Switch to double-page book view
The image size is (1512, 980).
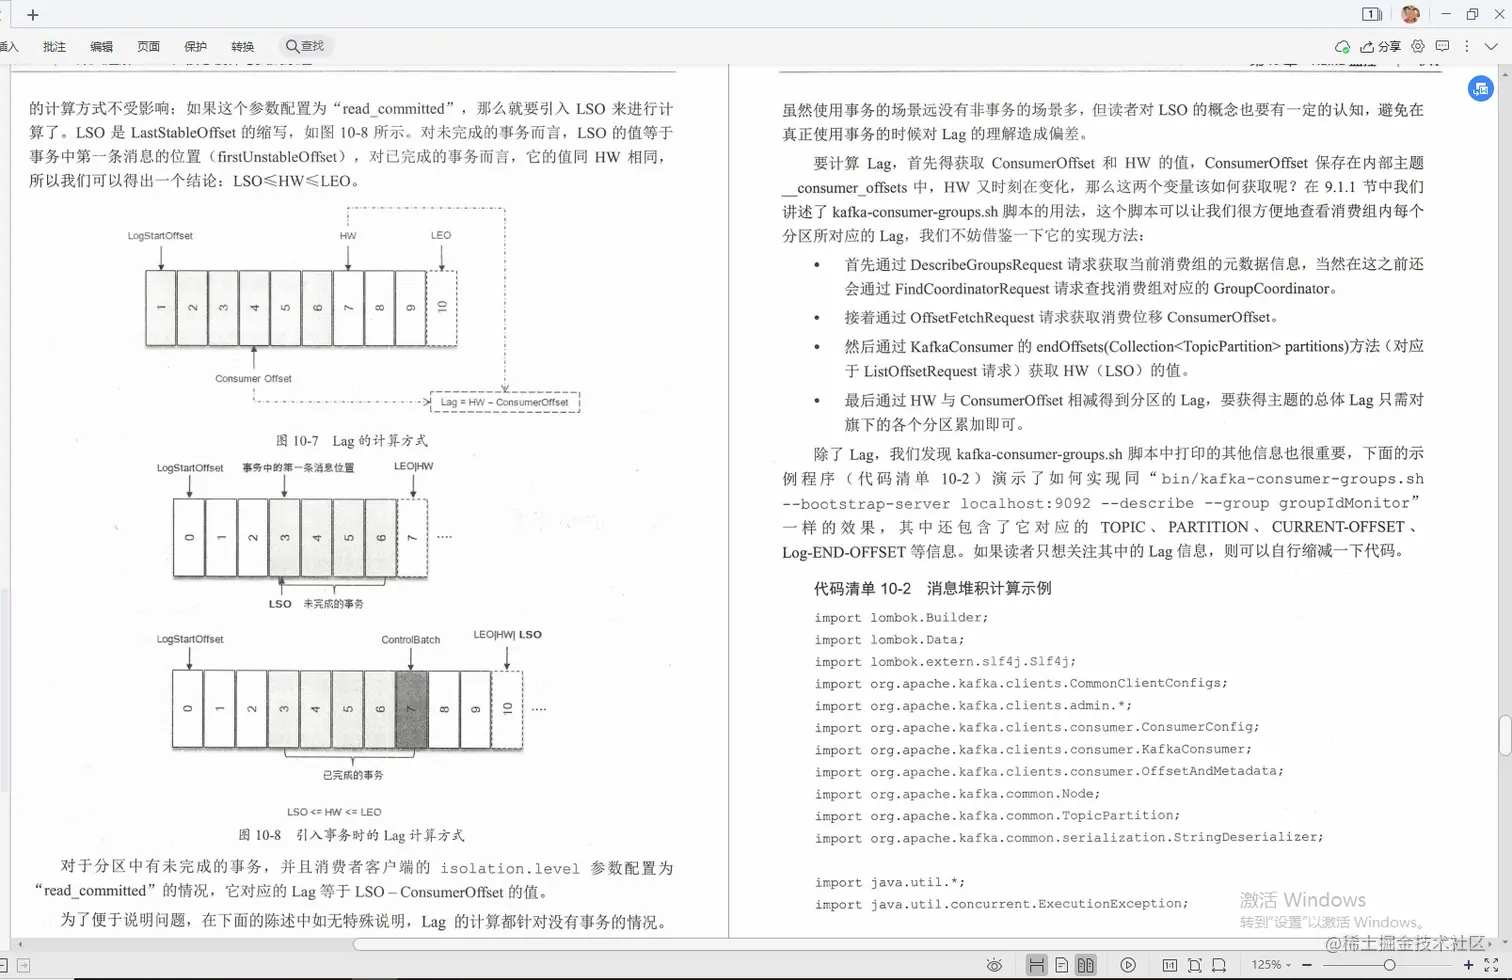[1085, 964]
